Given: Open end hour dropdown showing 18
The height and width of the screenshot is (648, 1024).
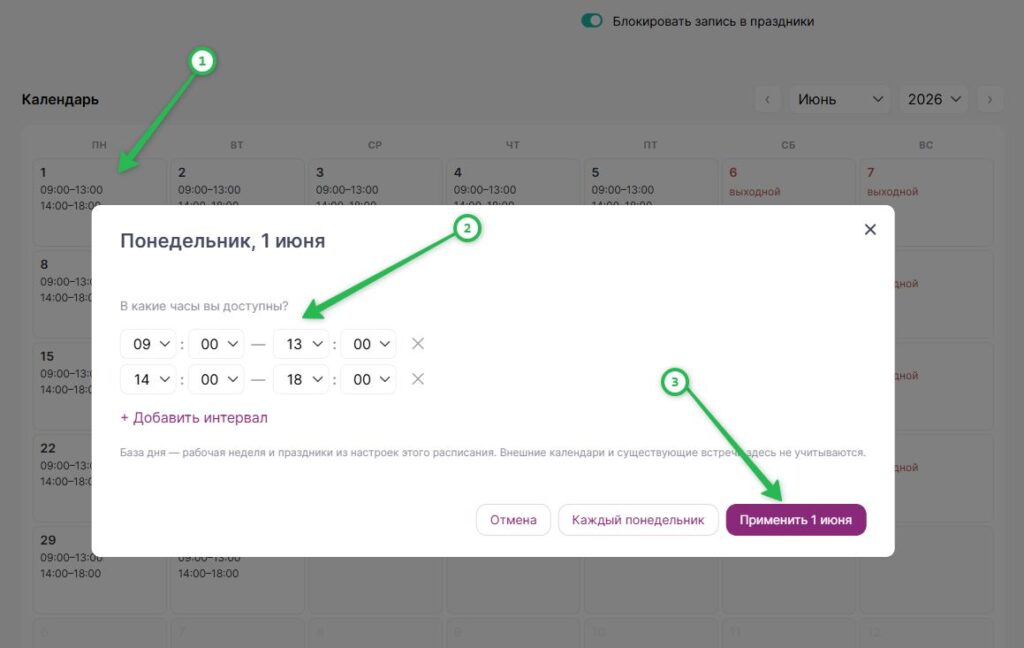Looking at the screenshot, I should pyautogui.click(x=301, y=380).
